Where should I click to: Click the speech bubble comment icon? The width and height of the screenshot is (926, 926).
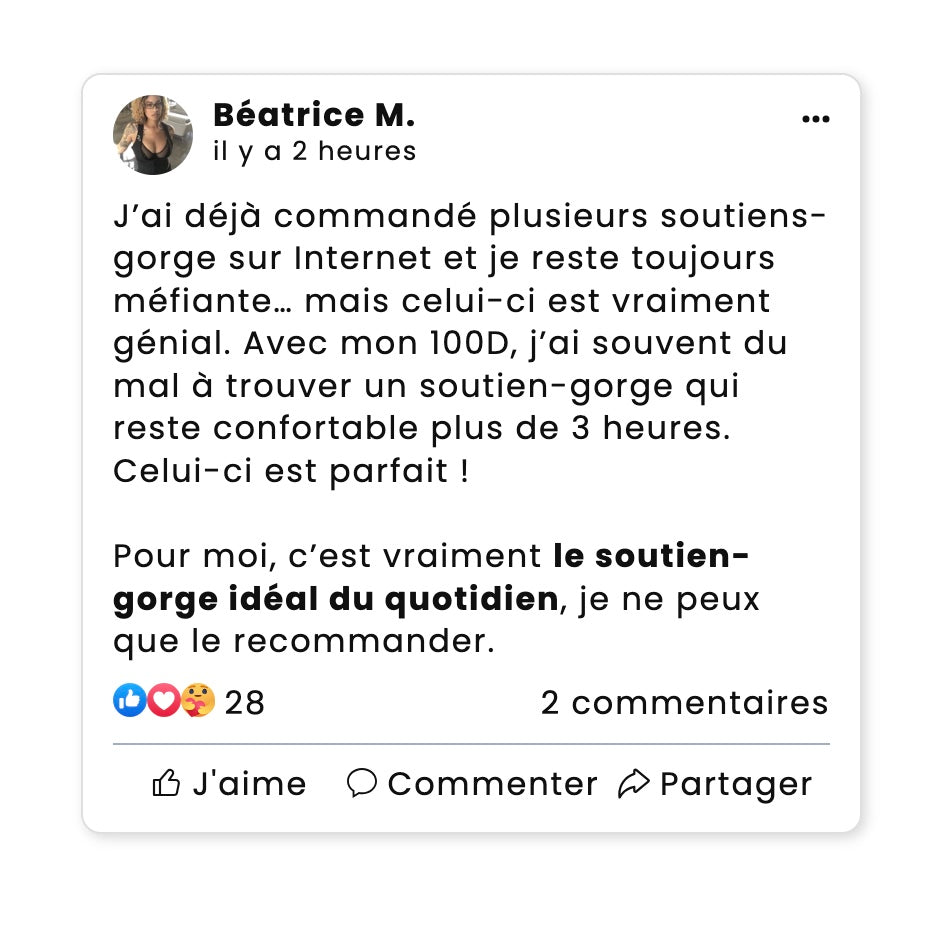click(x=361, y=783)
